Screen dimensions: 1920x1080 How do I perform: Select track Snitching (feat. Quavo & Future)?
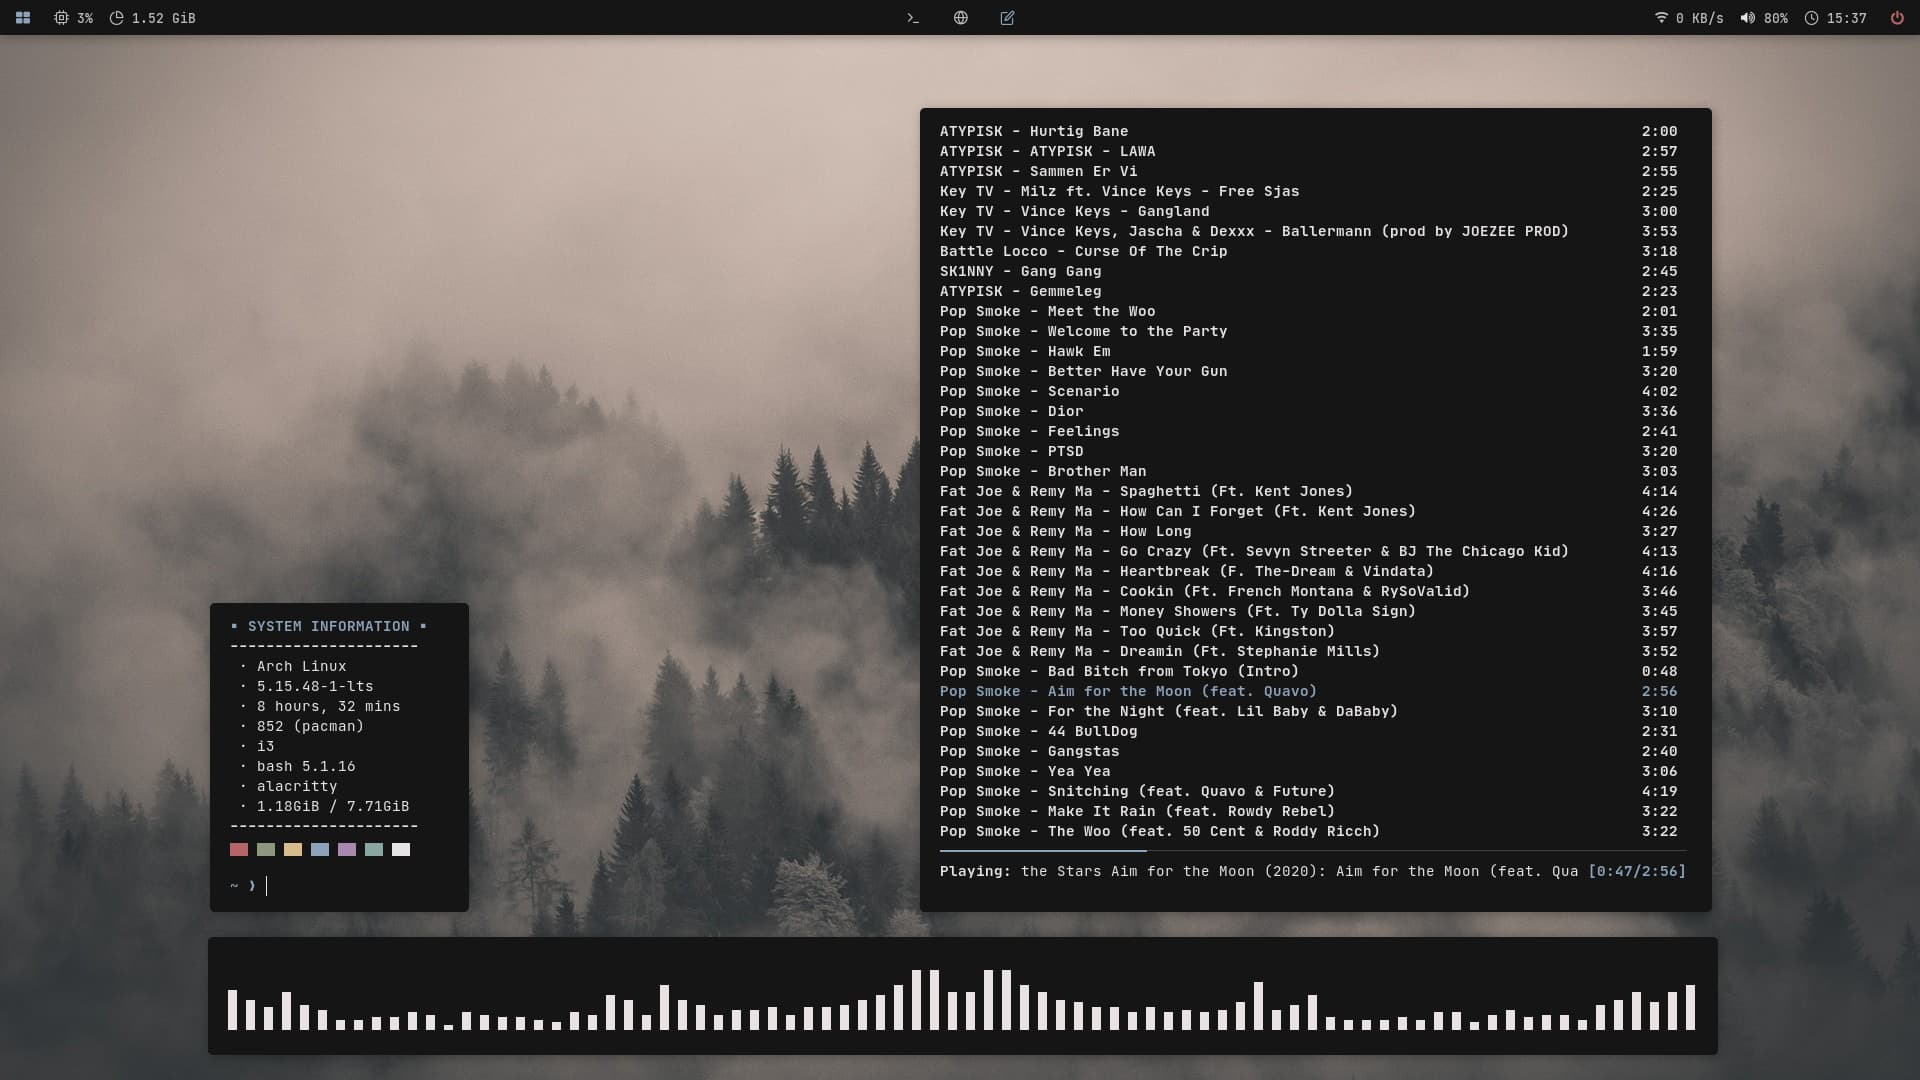point(1309,791)
